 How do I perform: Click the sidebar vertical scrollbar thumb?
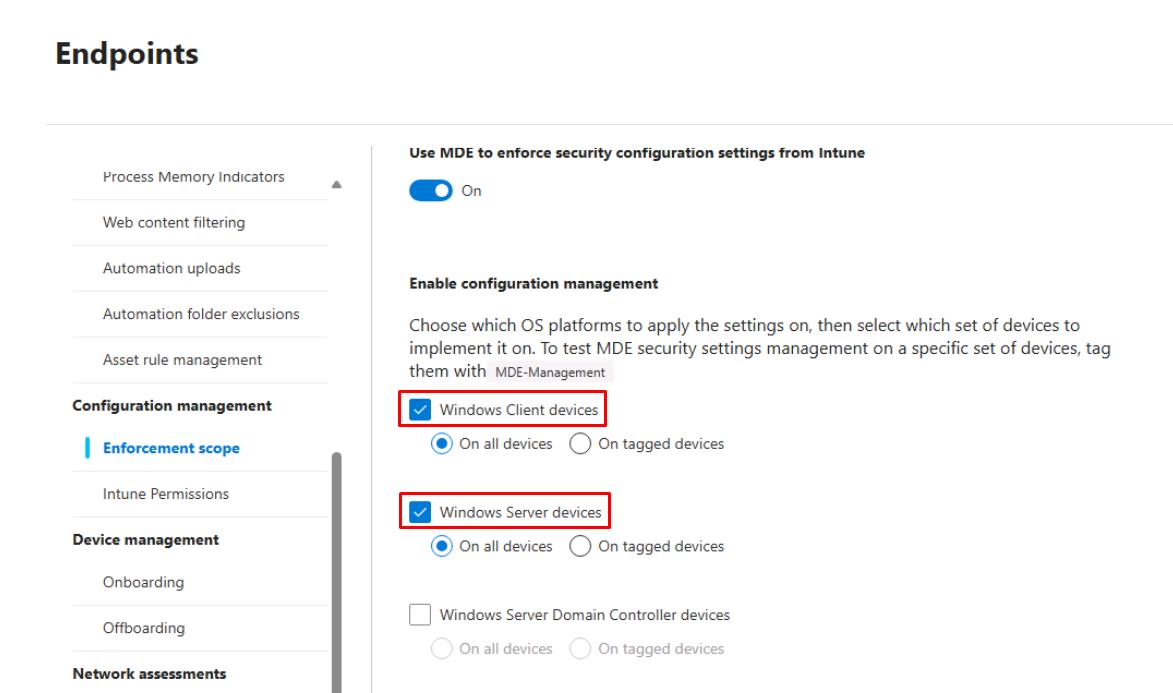336,570
